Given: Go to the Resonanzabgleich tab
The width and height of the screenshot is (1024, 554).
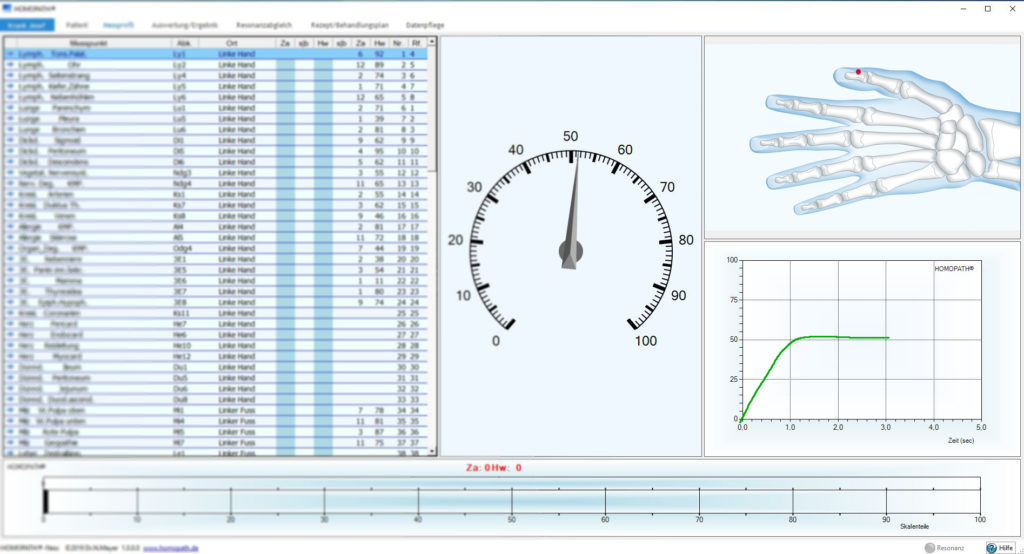Looking at the screenshot, I should pyautogui.click(x=264, y=25).
